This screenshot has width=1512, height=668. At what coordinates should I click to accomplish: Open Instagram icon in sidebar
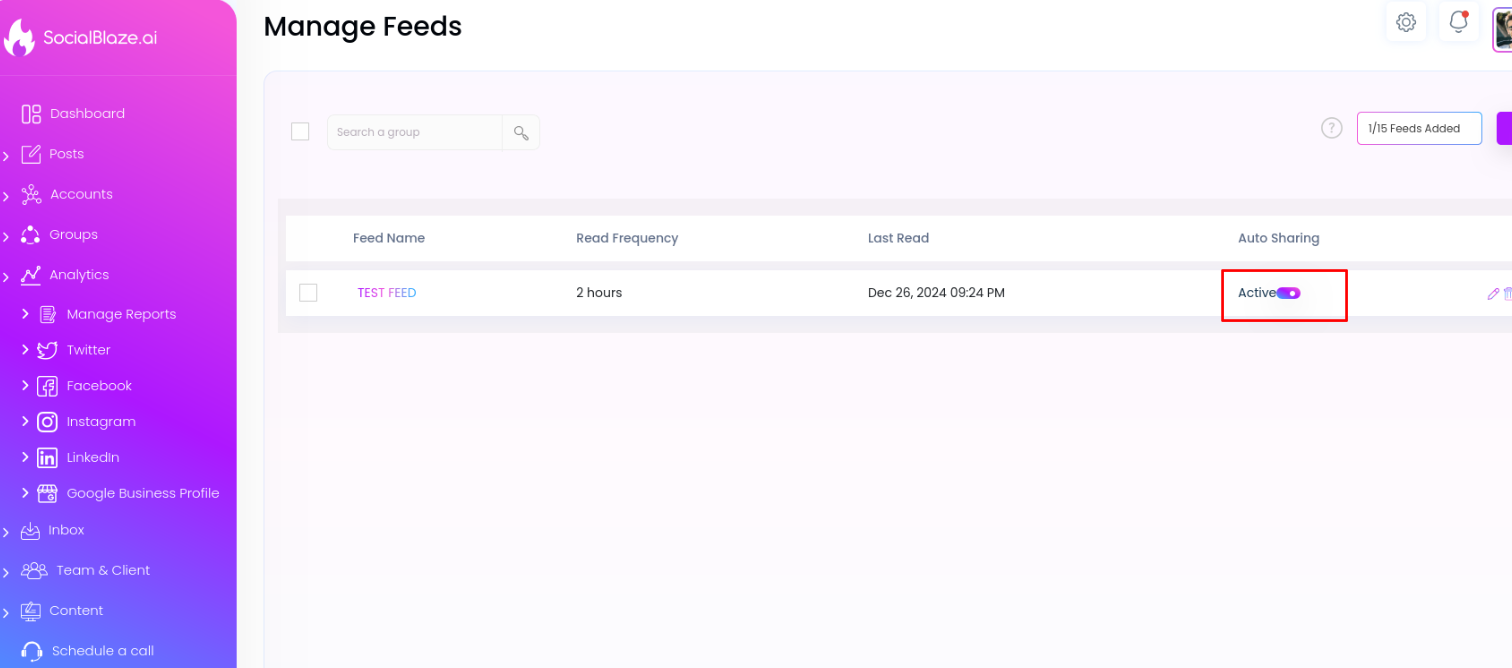tap(47, 422)
